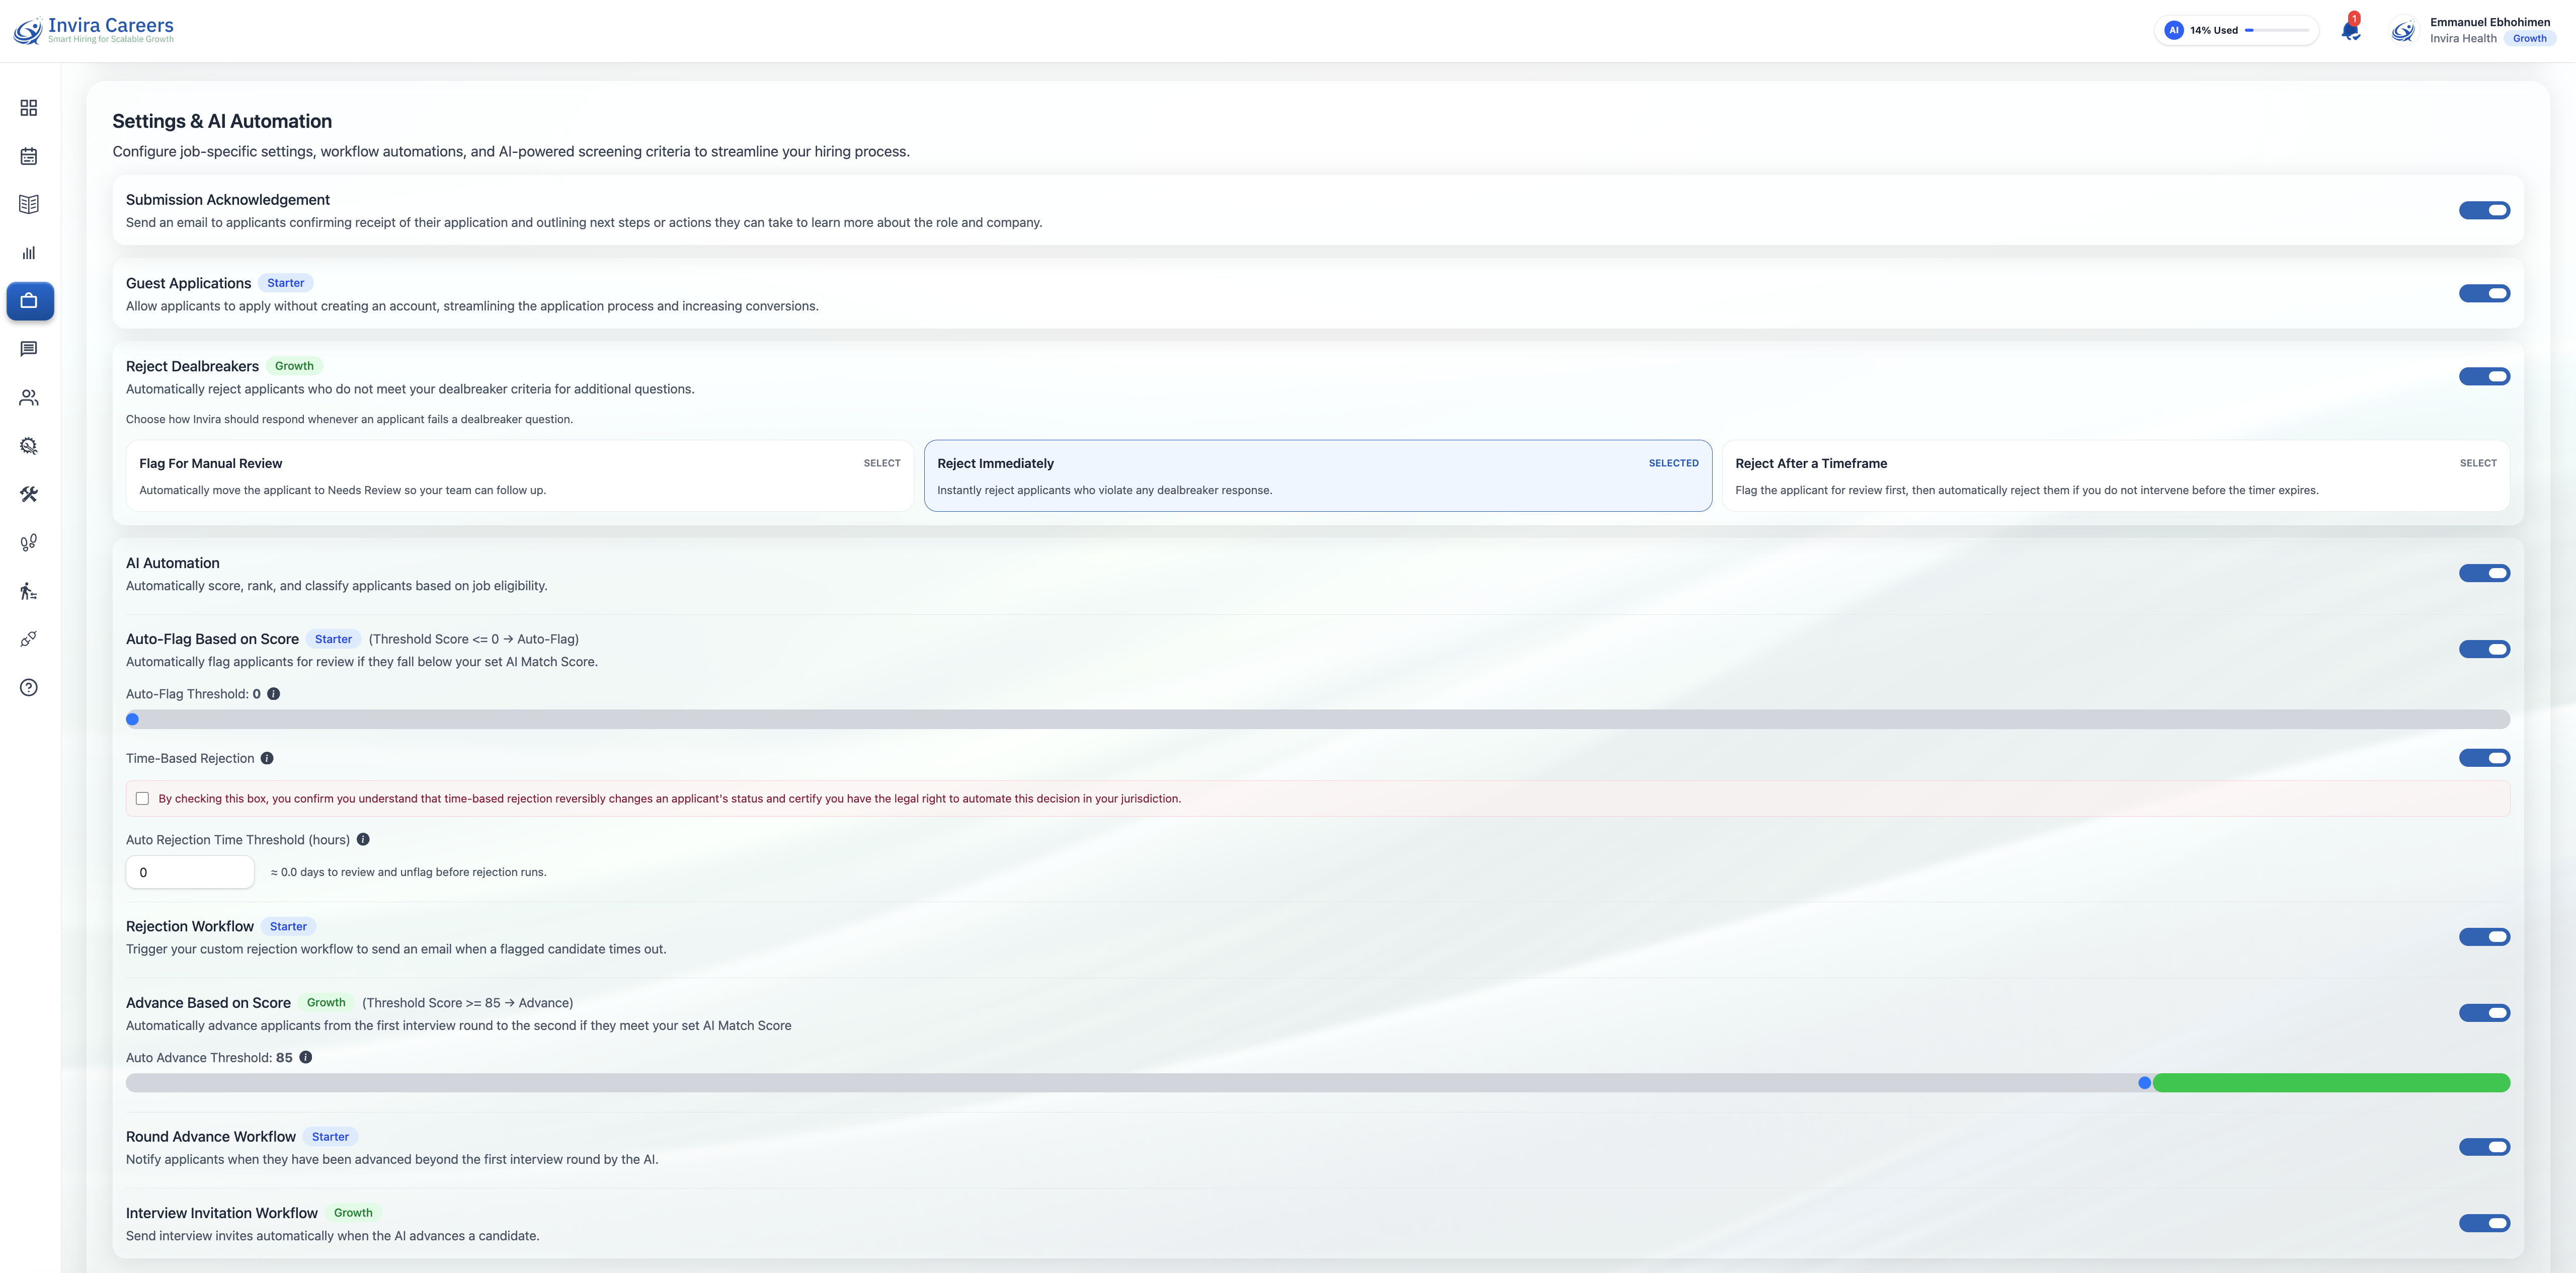This screenshot has height=1273, width=2576.
Task: Check the time-based rejection legal confirmation box
Action: [x=142, y=798]
